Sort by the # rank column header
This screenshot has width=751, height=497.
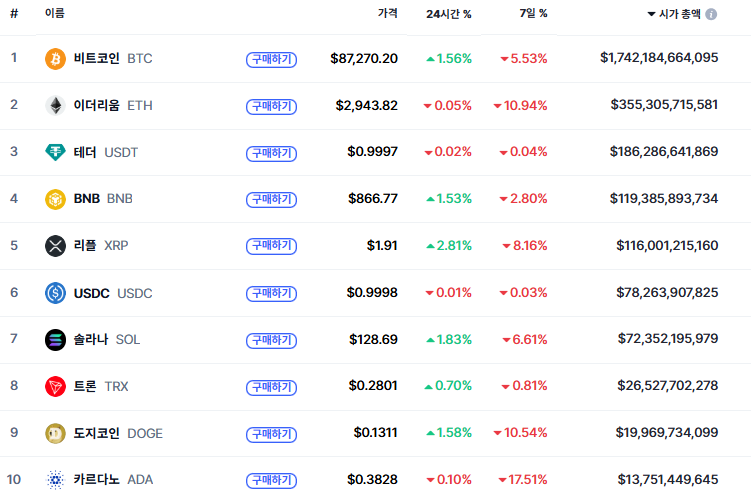[x=14, y=14]
